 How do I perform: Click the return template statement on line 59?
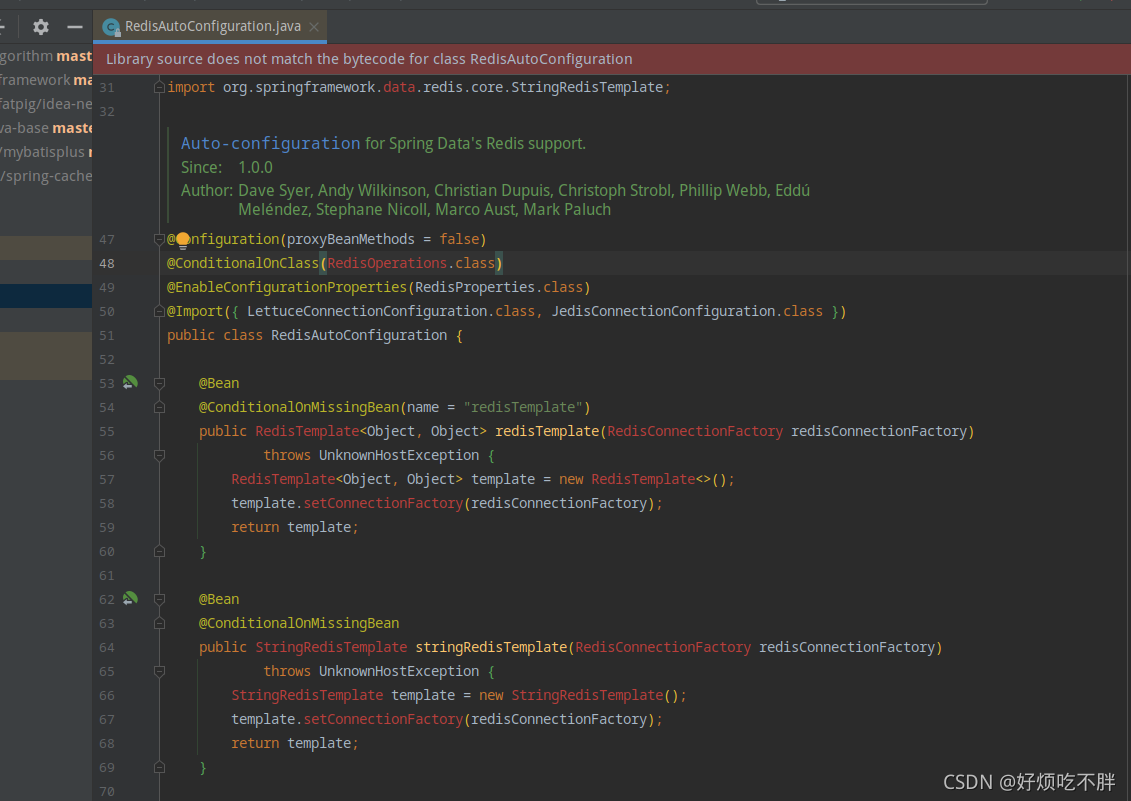coord(294,528)
